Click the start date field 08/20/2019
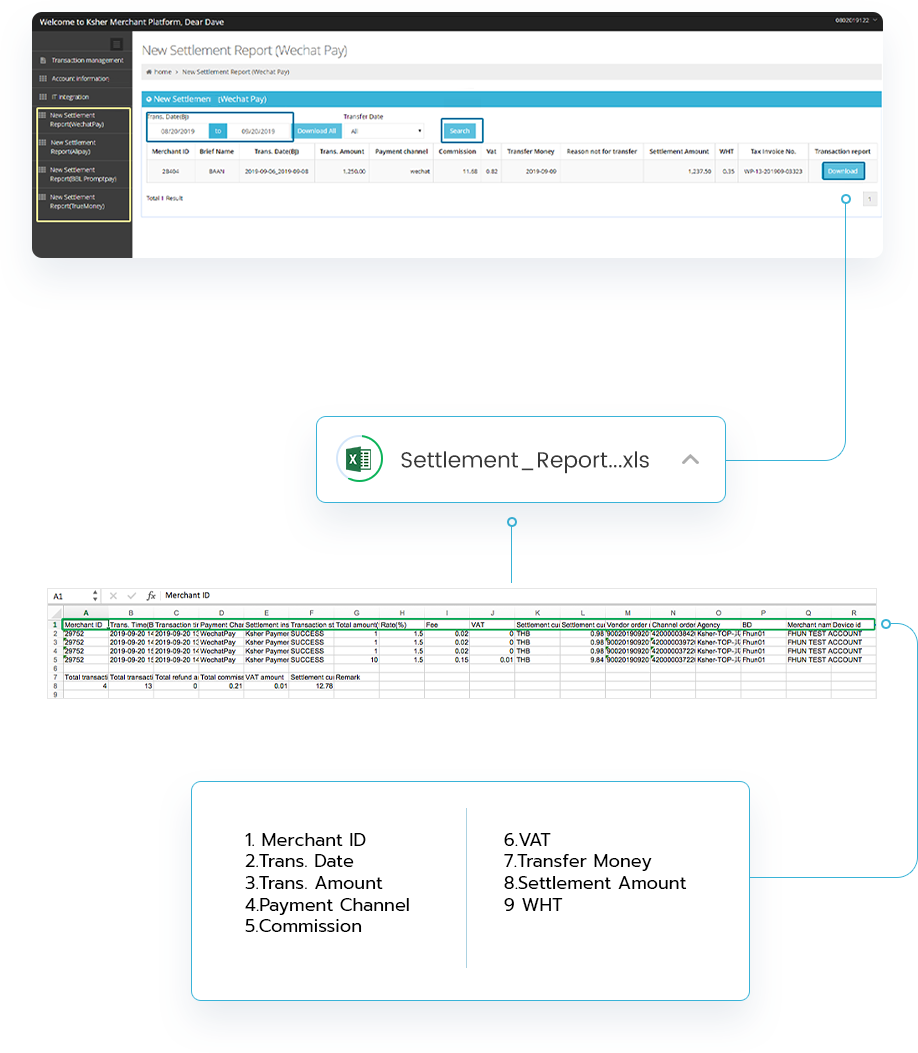918x1053 pixels. pyautogui.click(x=178, y=132)
